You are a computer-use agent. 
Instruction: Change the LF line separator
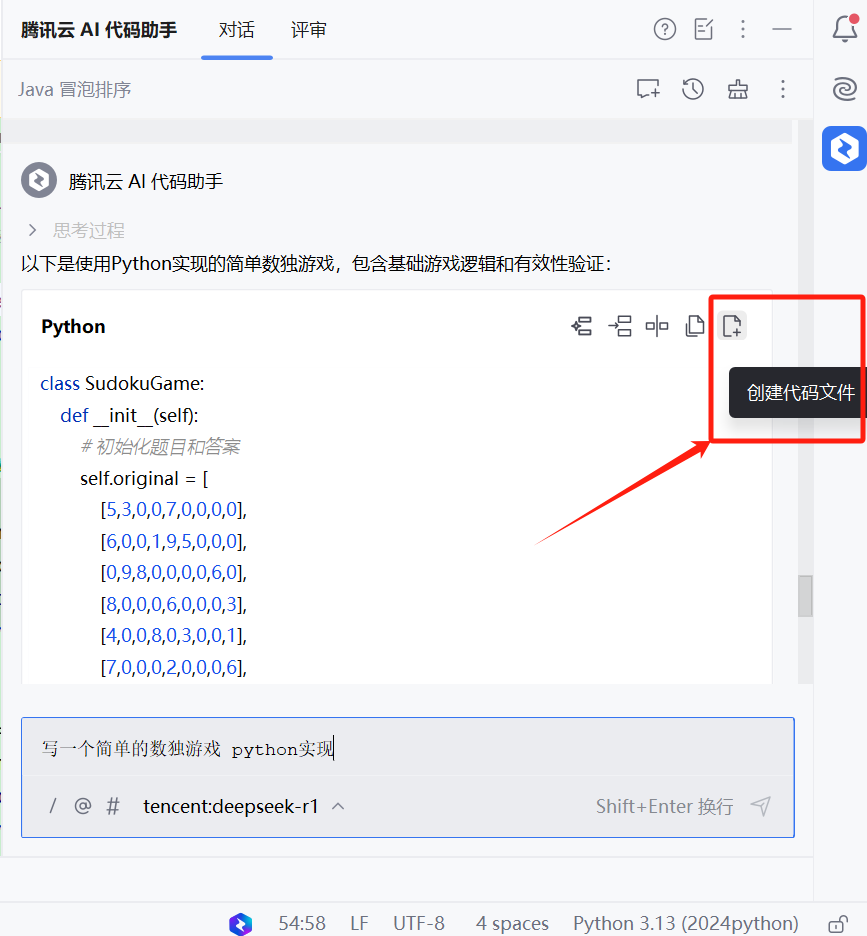(x=359, y=923)
